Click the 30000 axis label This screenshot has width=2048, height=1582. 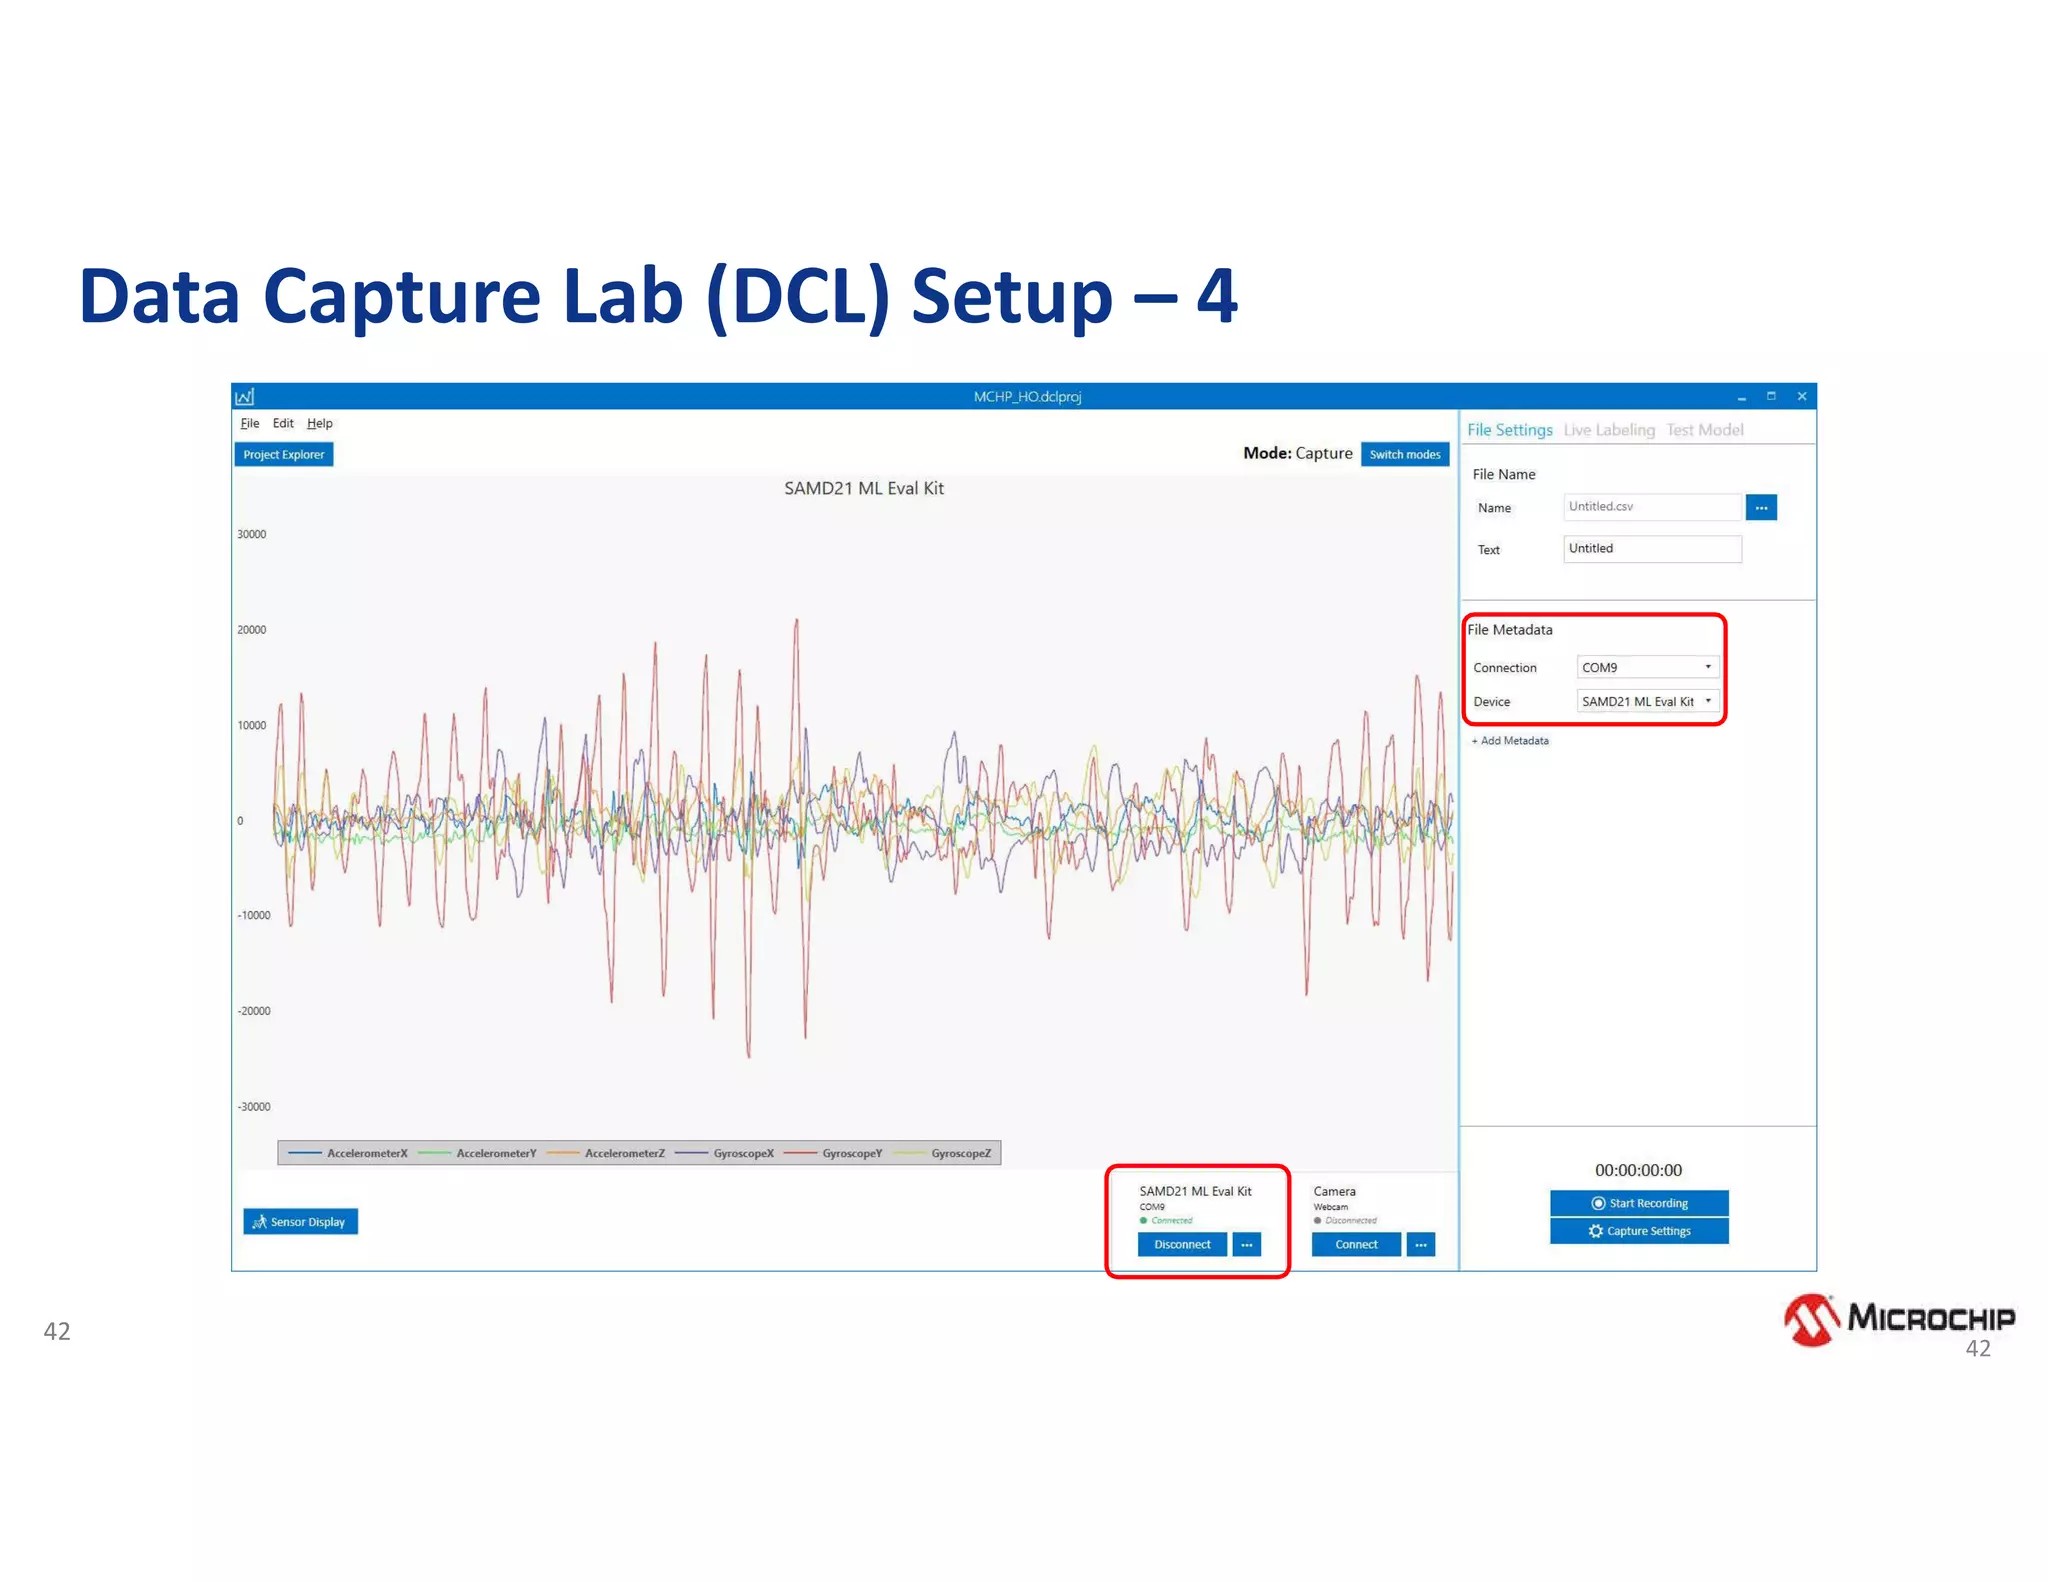click(x=252, y=535)
